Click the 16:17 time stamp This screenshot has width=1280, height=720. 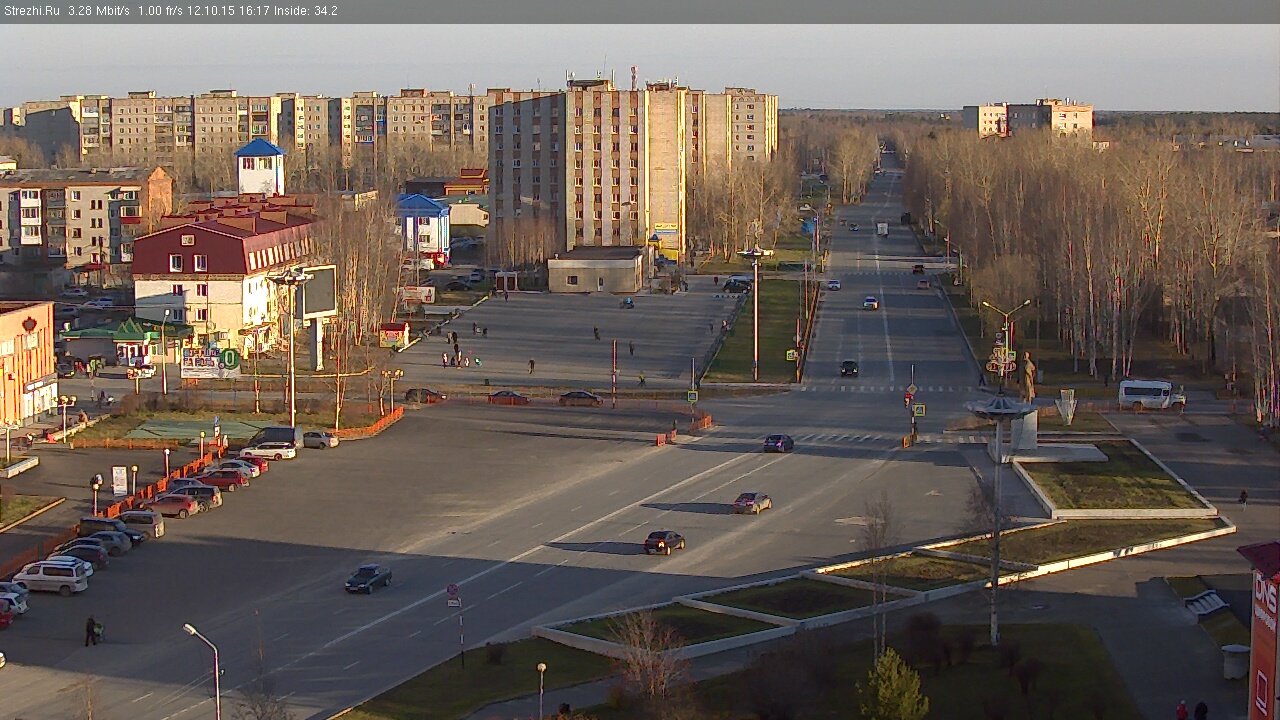[x=254, y=11]
